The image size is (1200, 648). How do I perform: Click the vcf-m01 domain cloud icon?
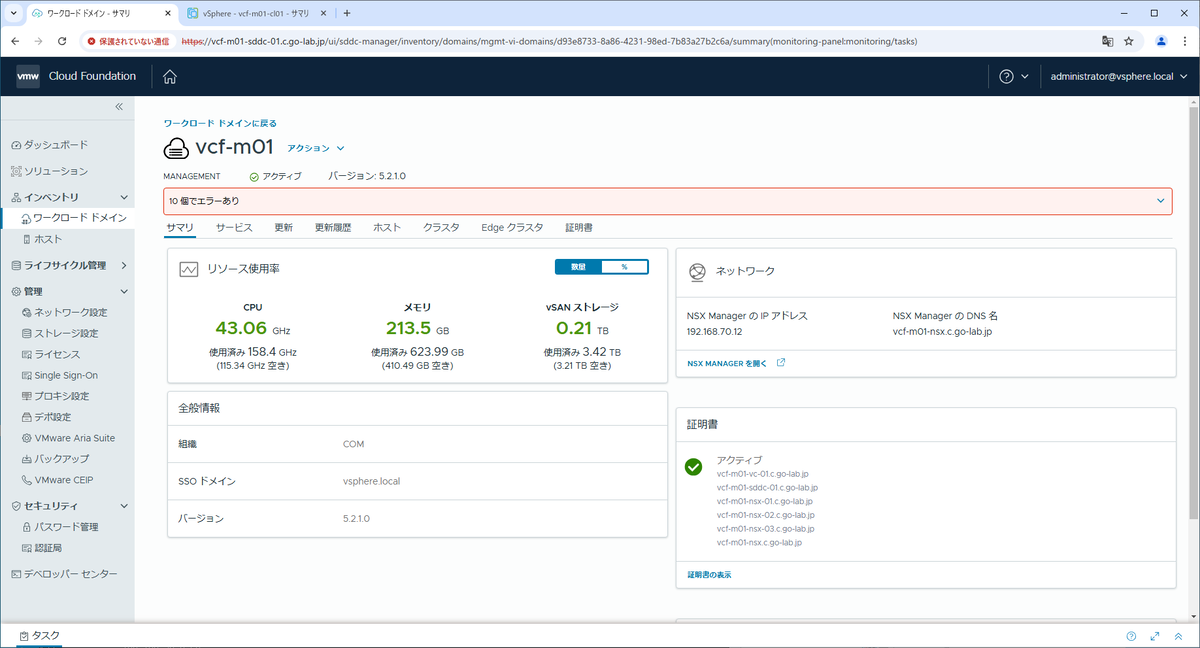pos(176,148)
